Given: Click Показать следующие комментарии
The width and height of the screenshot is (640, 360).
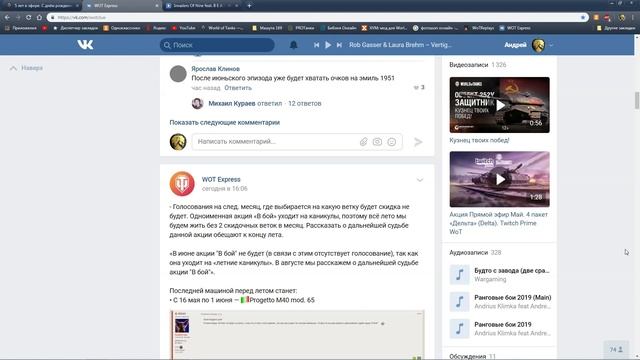Looking at the screenshot, I should pos(224,122).
